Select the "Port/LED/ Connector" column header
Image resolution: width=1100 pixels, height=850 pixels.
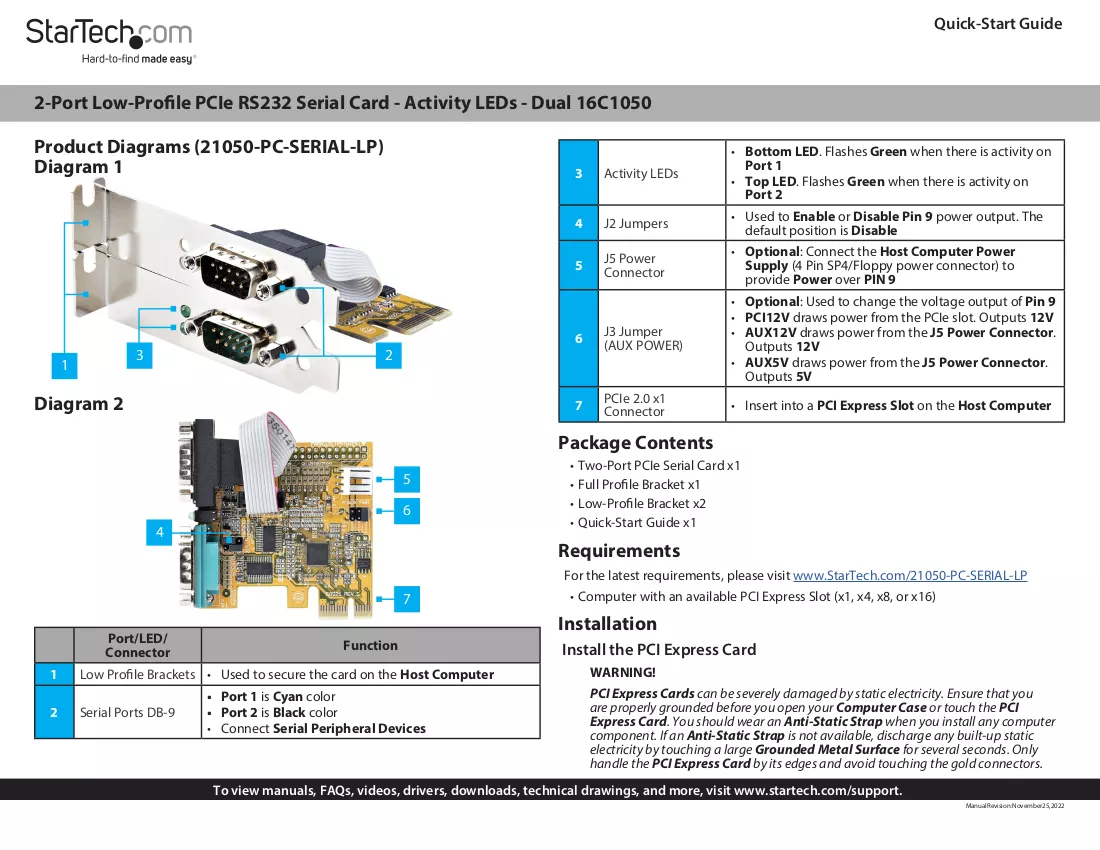click(138, 645)
